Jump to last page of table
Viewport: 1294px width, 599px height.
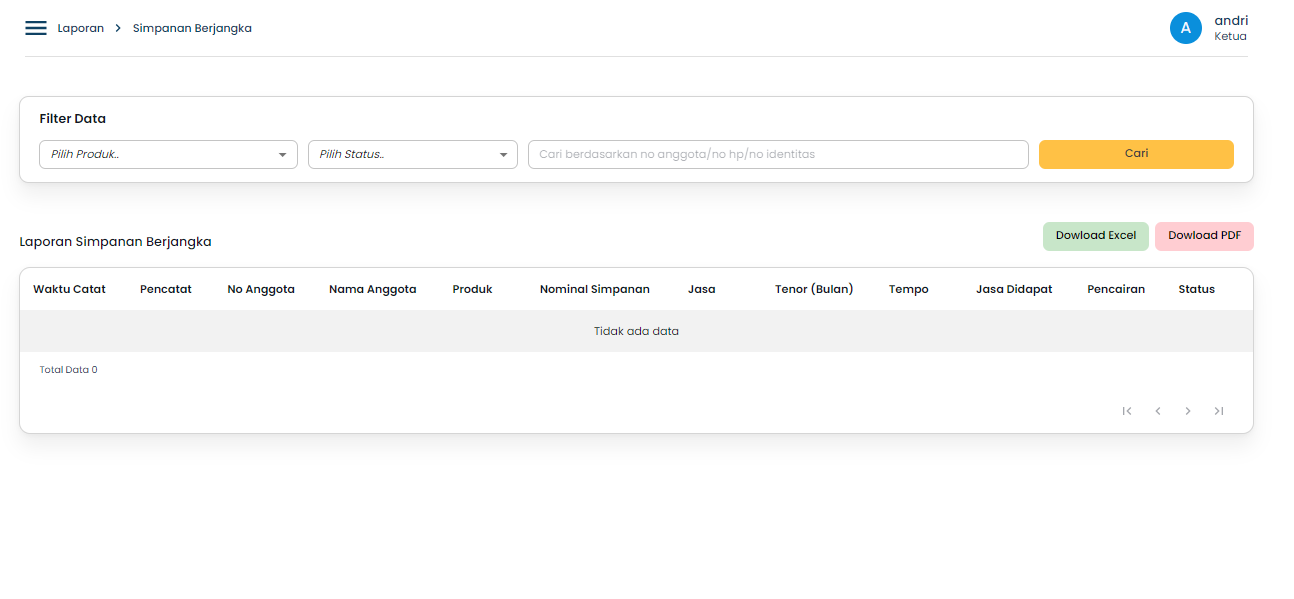[1218, 411]
